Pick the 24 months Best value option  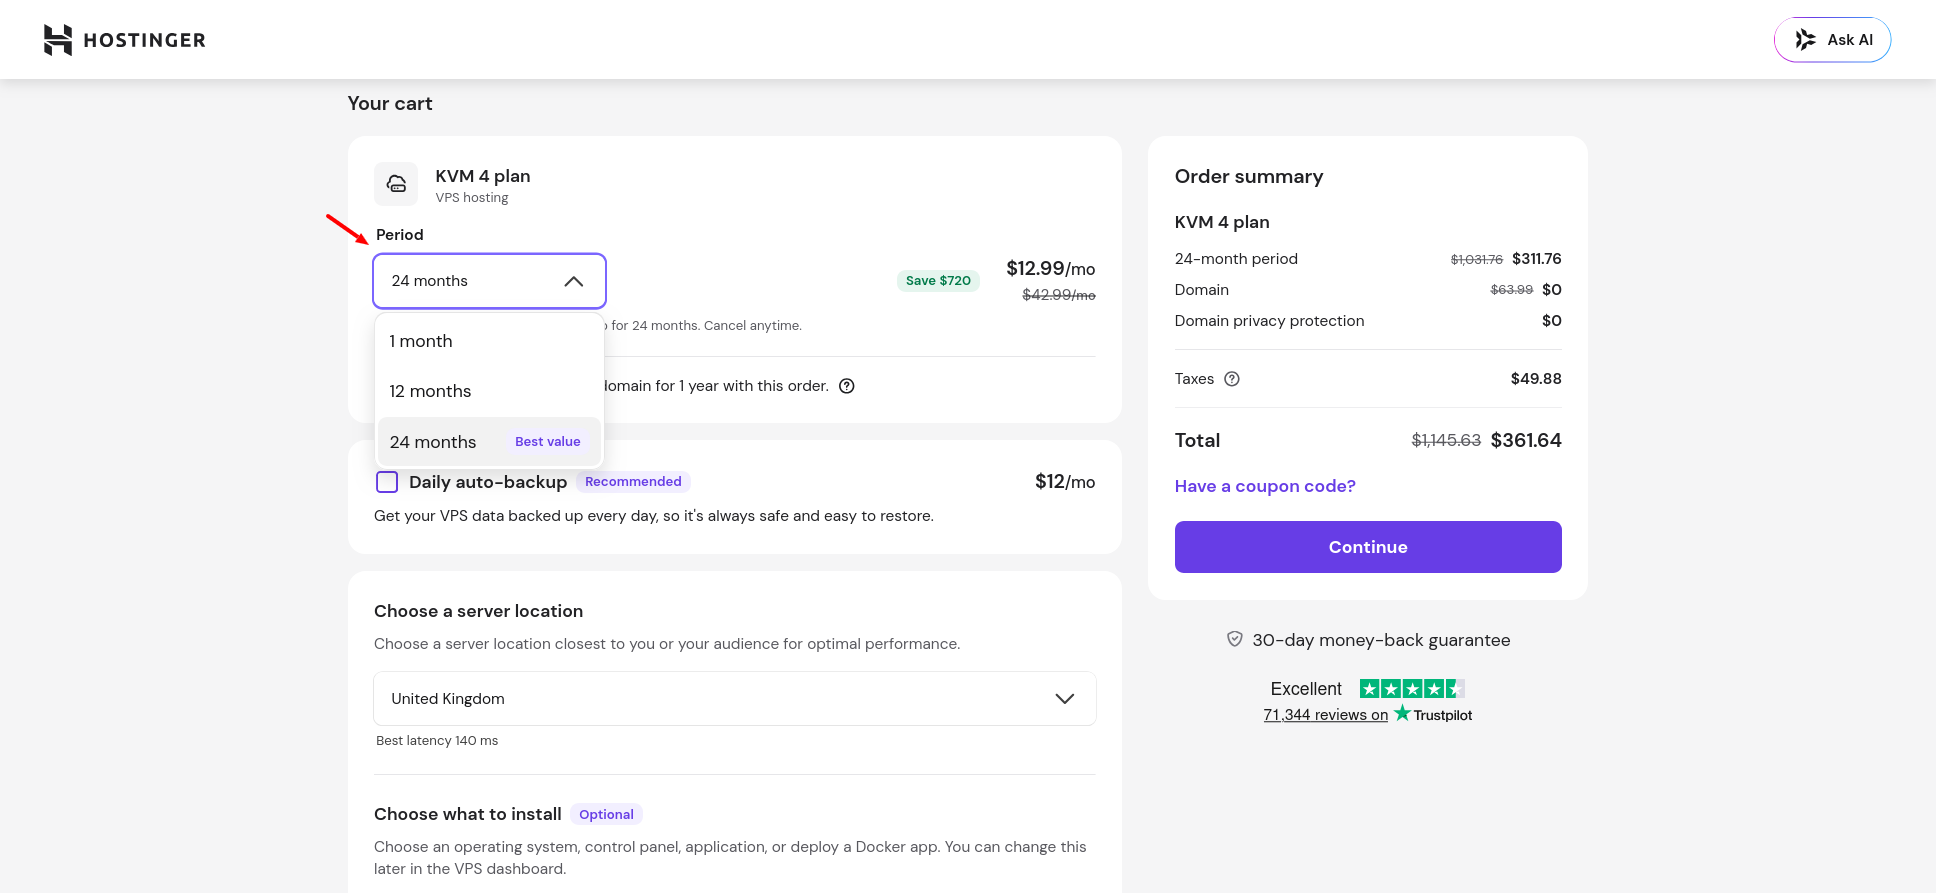tap(489, 442)
